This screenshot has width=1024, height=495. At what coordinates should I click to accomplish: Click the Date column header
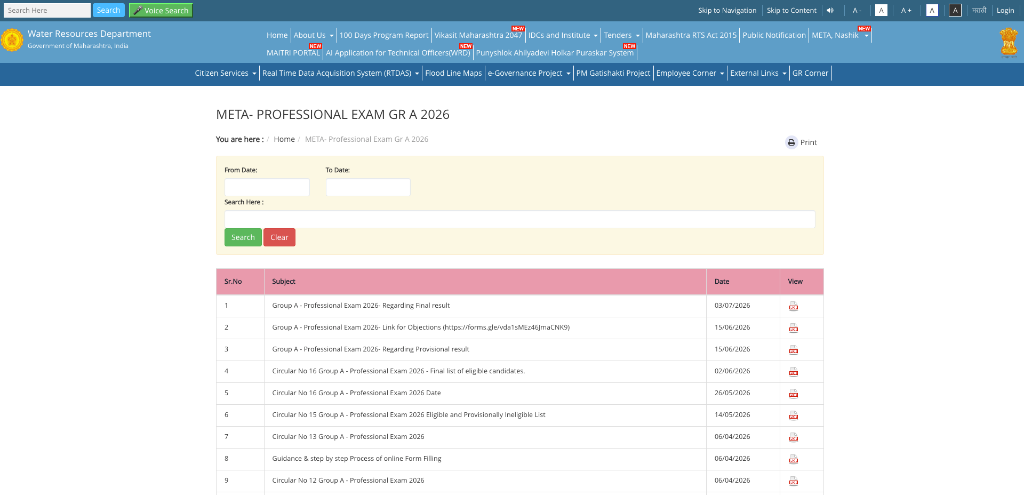[x=722, y=282]
